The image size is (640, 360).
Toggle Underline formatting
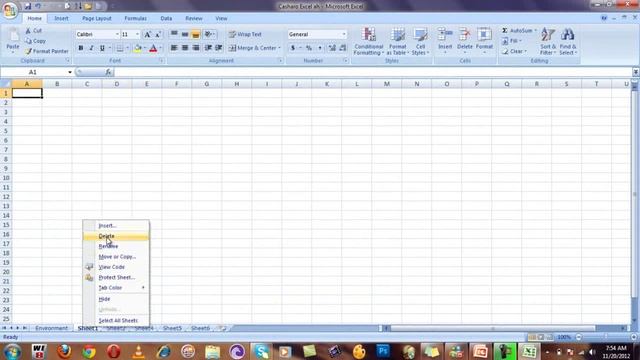[x=102, y=48]
